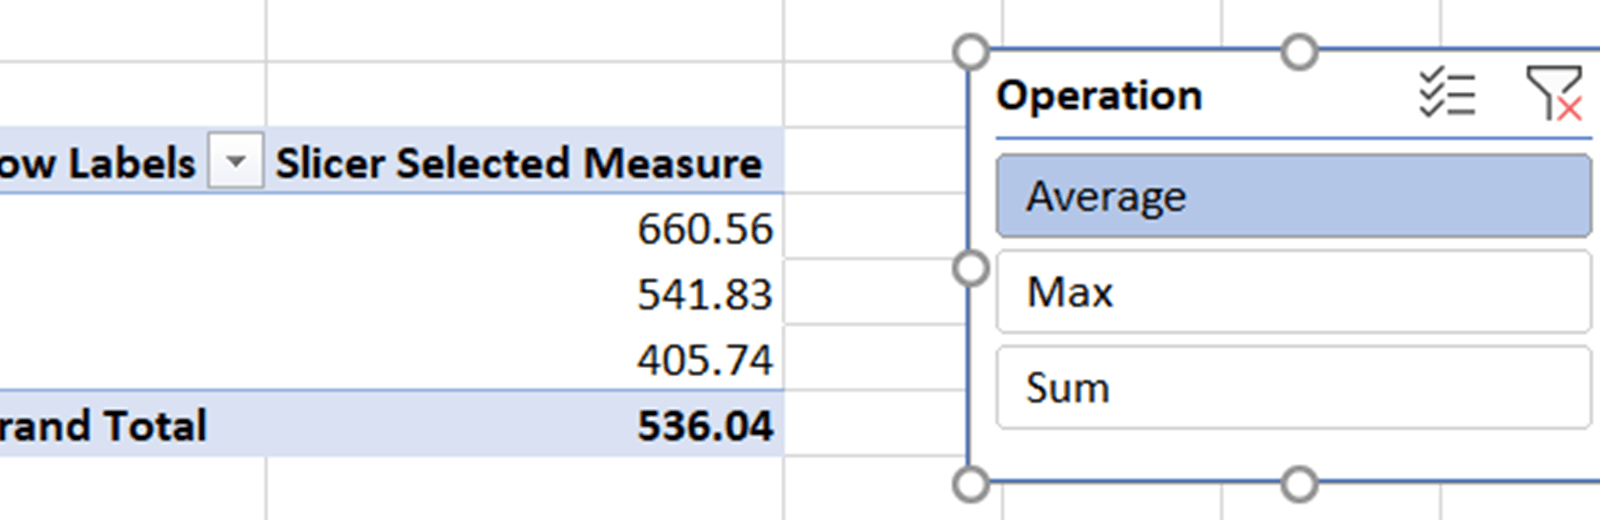
Task: Enable multi-select in the Operation slicer
Action: click(x=1447, y=94)
